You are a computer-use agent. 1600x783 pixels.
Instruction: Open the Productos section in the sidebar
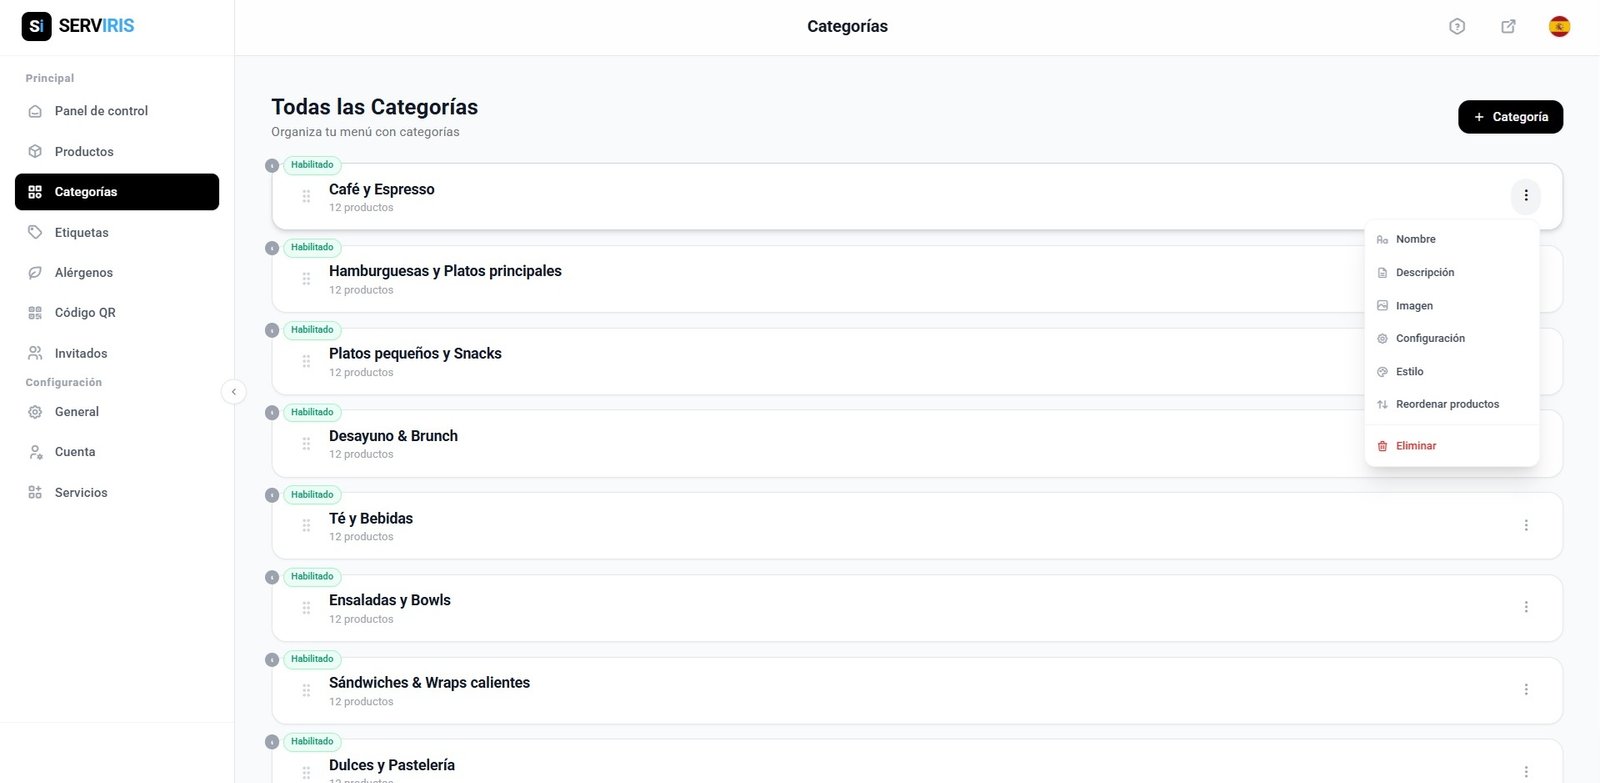coord(84,151)
